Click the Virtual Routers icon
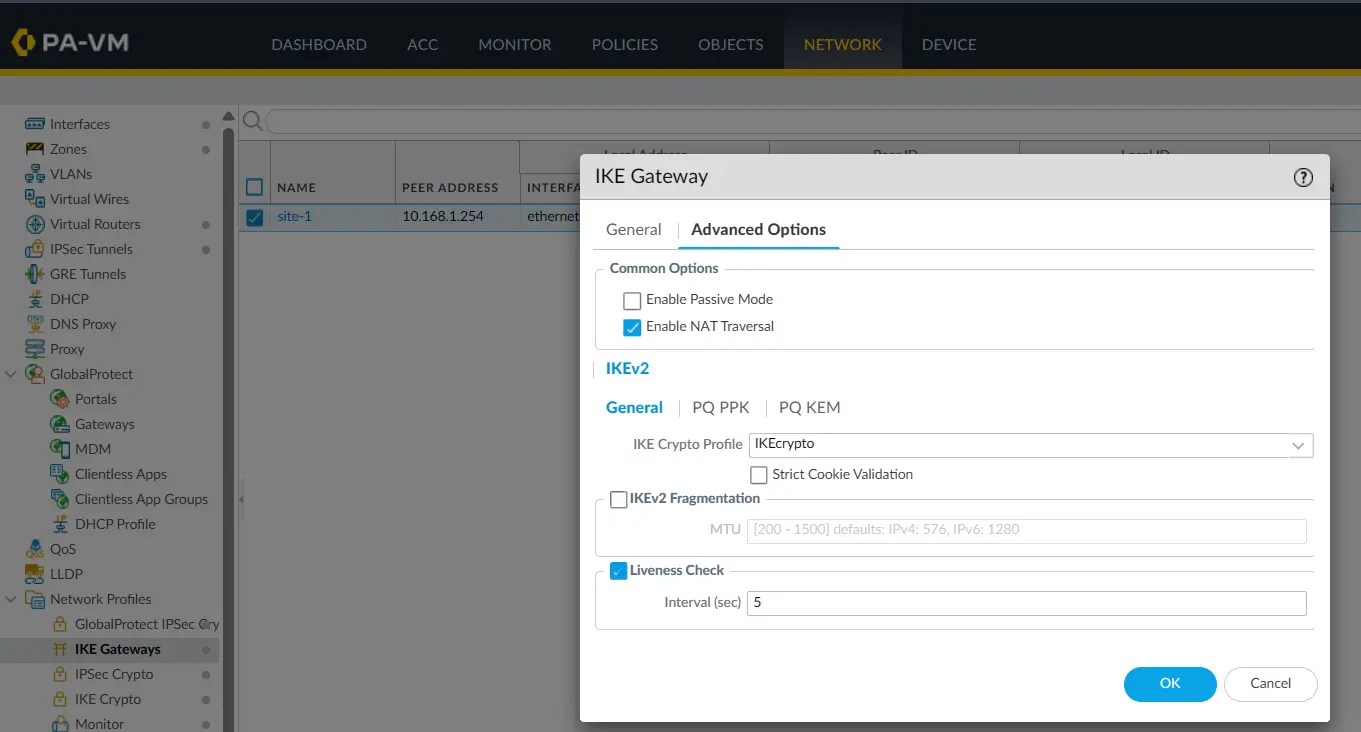The image size is (1361, 732). (x=35, y=224)
